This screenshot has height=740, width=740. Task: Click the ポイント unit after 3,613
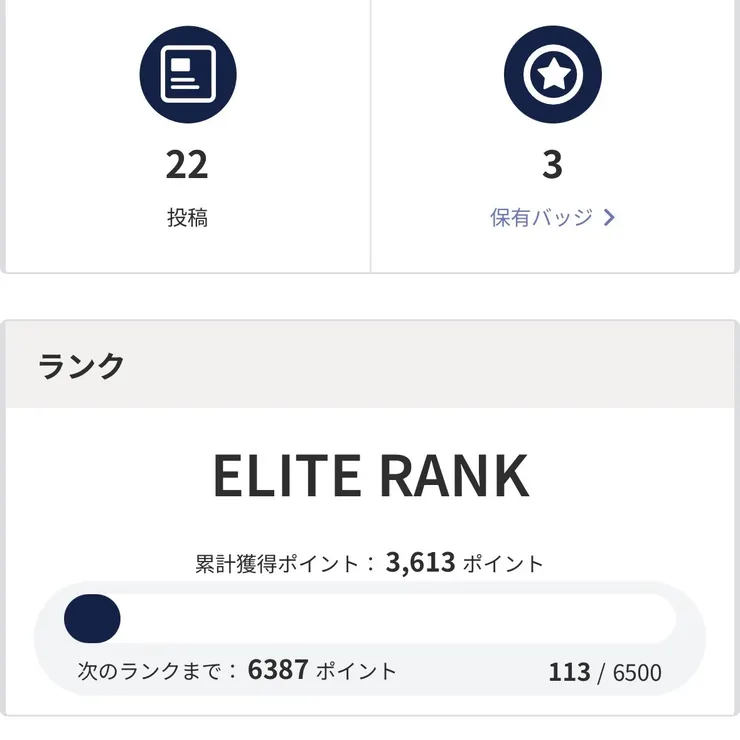click(x=504, y=564)
